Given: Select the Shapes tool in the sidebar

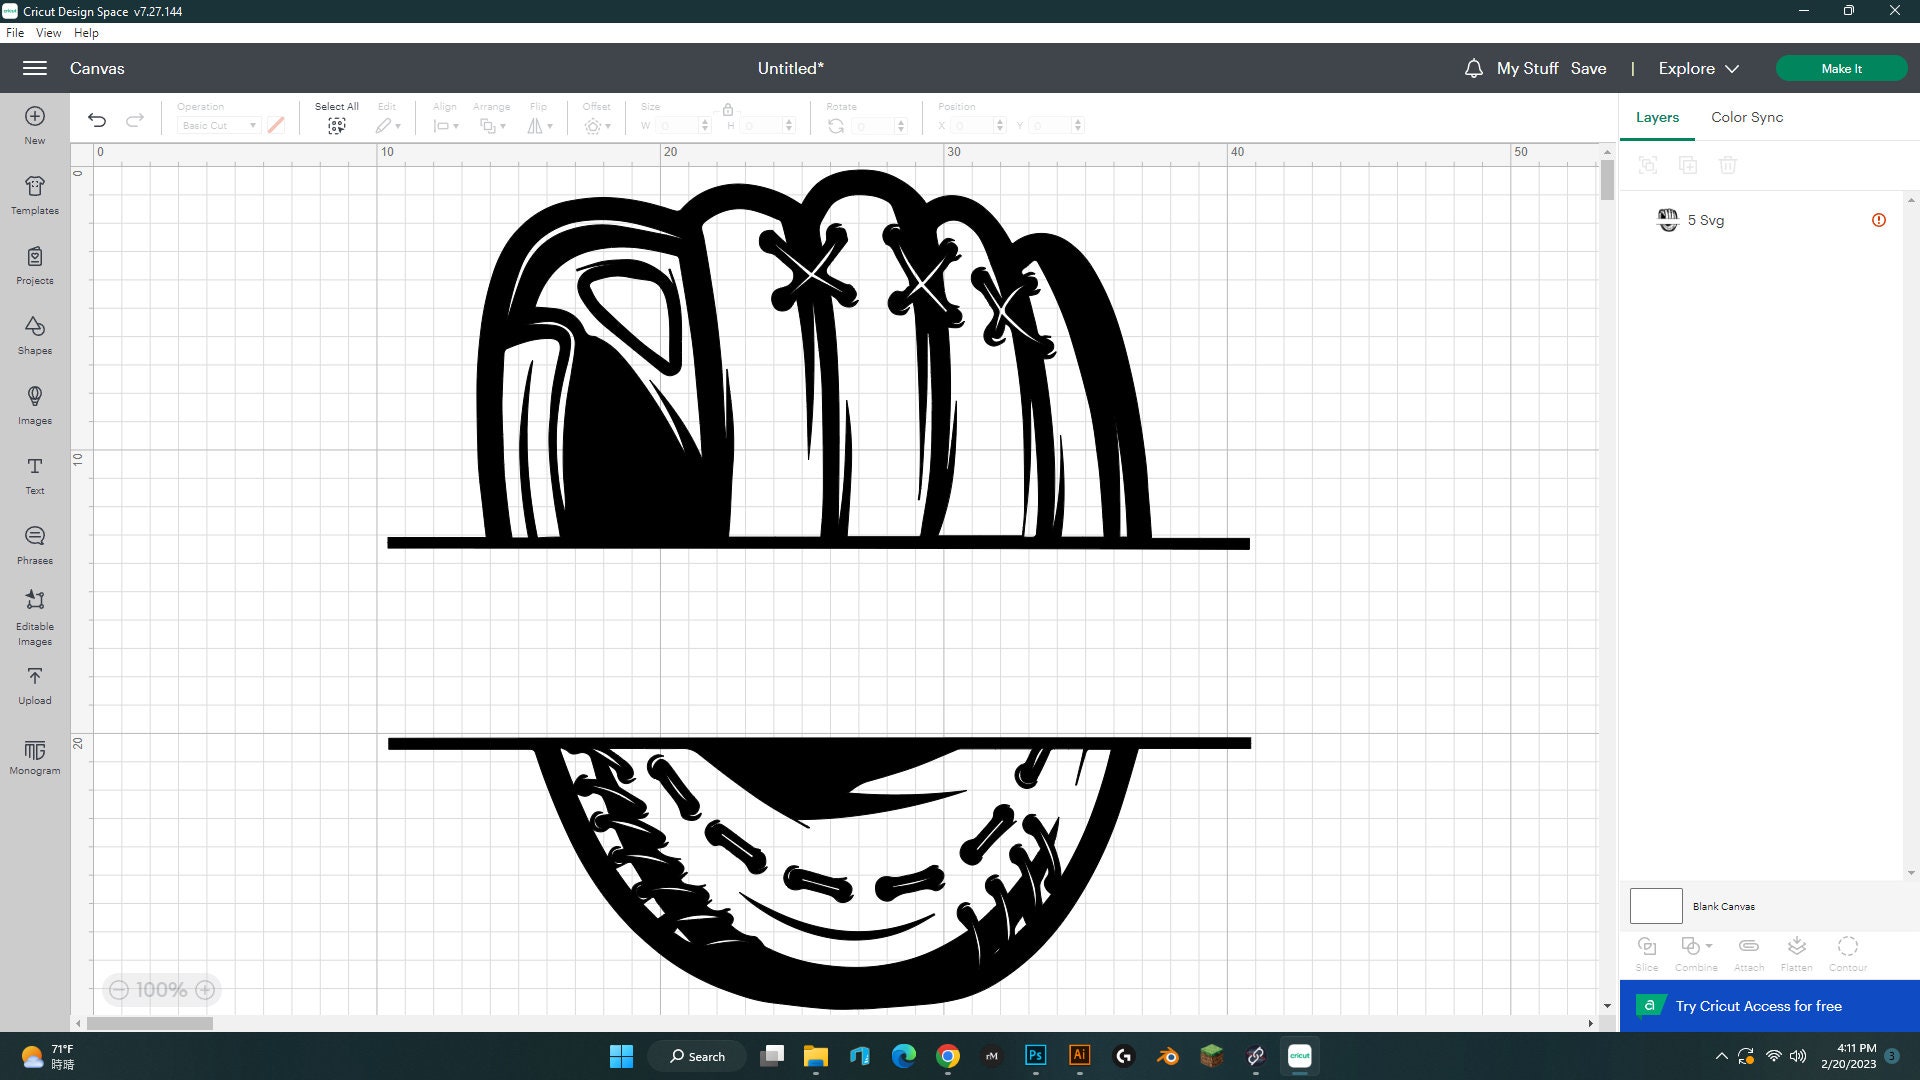Looking at the screenshot, I should (34, 335).
